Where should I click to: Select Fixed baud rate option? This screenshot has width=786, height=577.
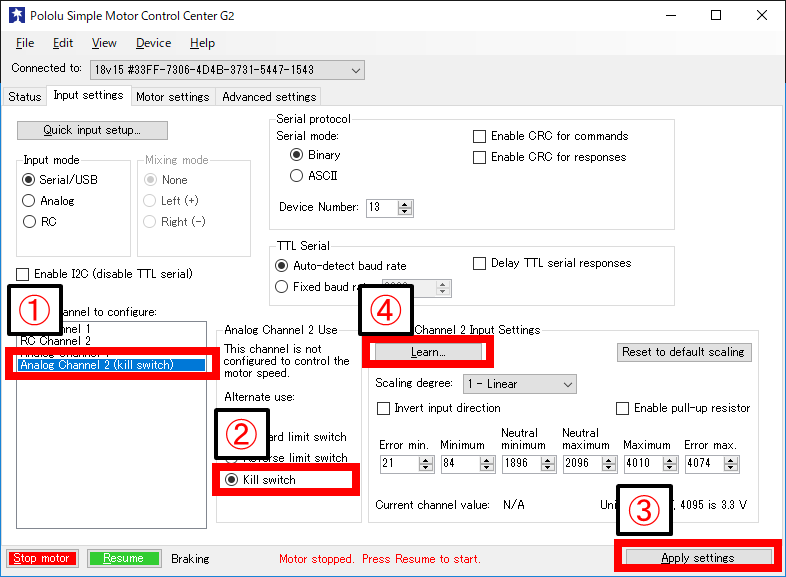pos(321,287)
